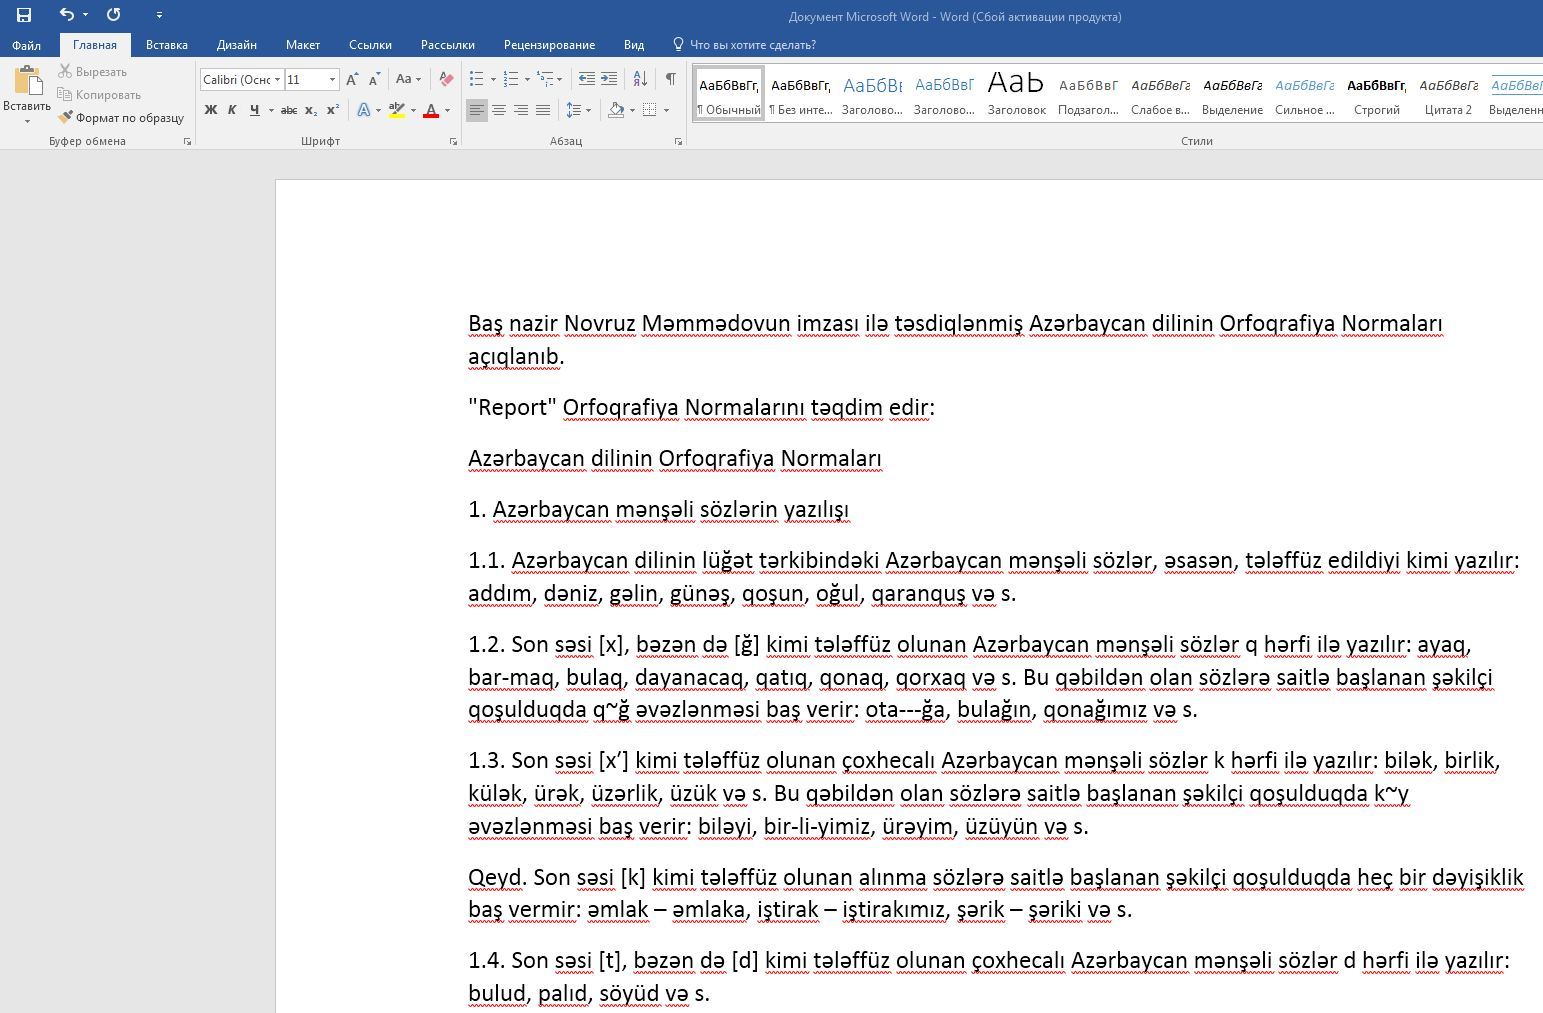The width and height of the screenshot is (1543, 1013).
Task: Open the Файл tab
Action: tap(27, 45)
